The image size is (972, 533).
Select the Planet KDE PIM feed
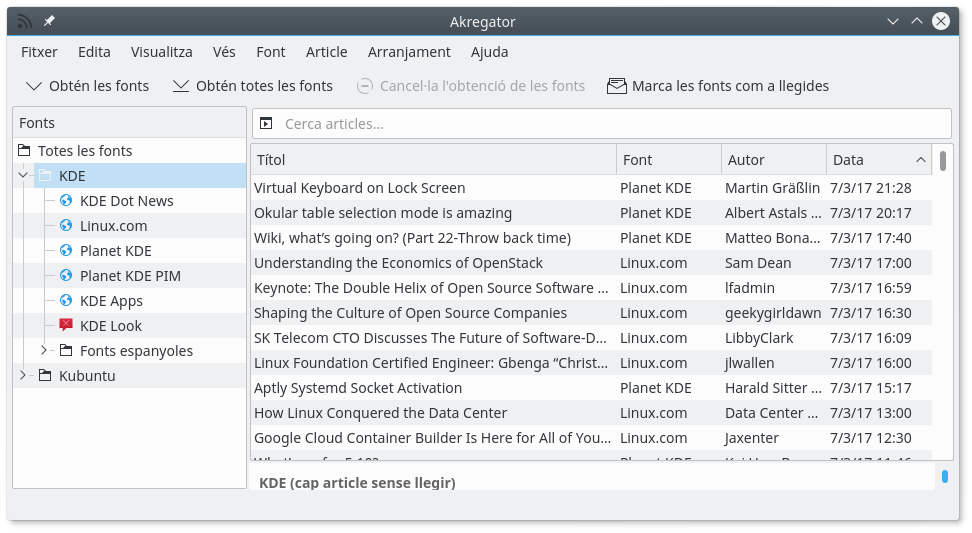pos(130,276)
